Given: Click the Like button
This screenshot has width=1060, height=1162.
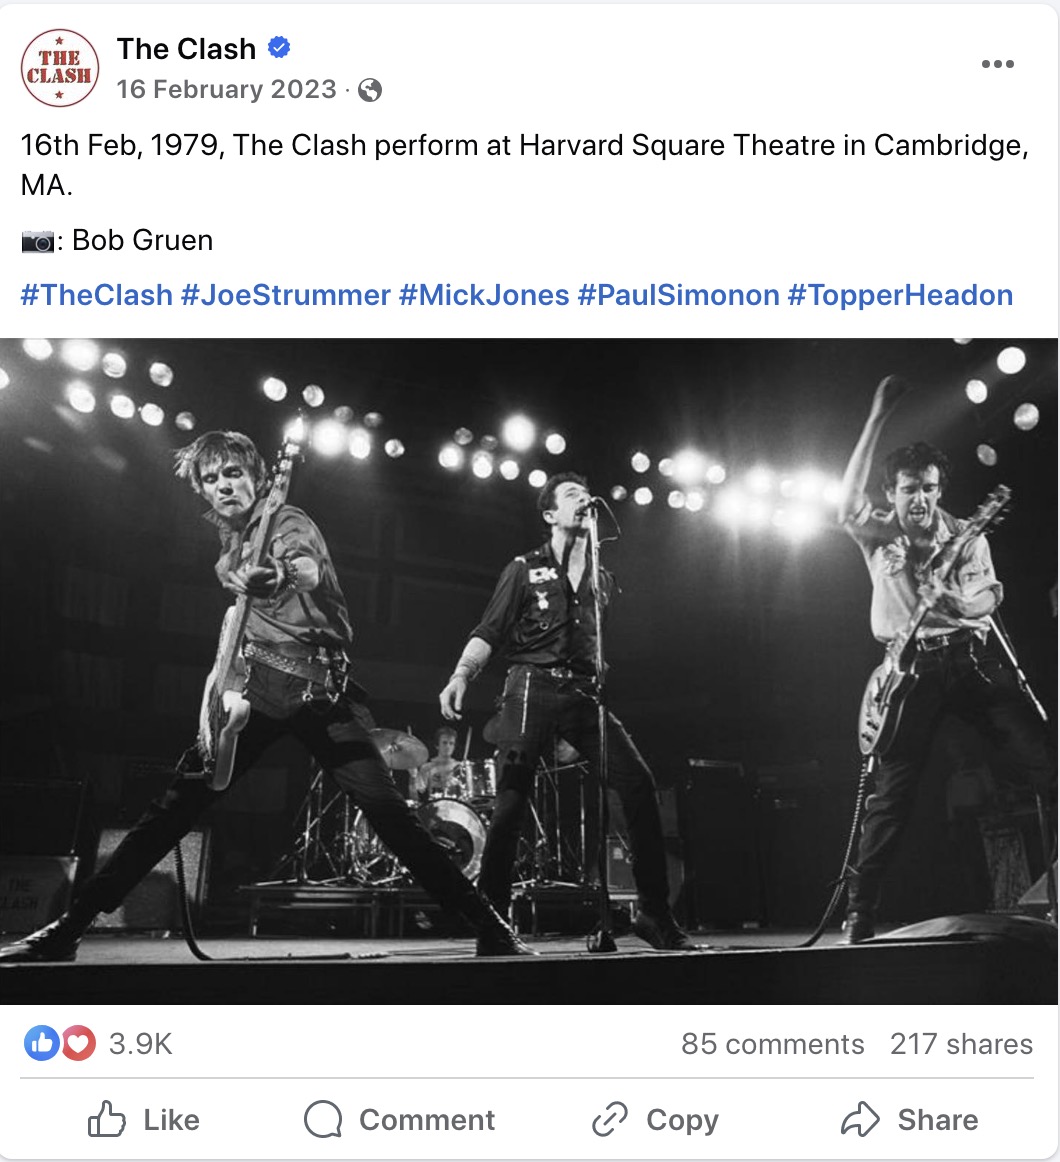Looking at the screenshot, I should point(144,1119).
